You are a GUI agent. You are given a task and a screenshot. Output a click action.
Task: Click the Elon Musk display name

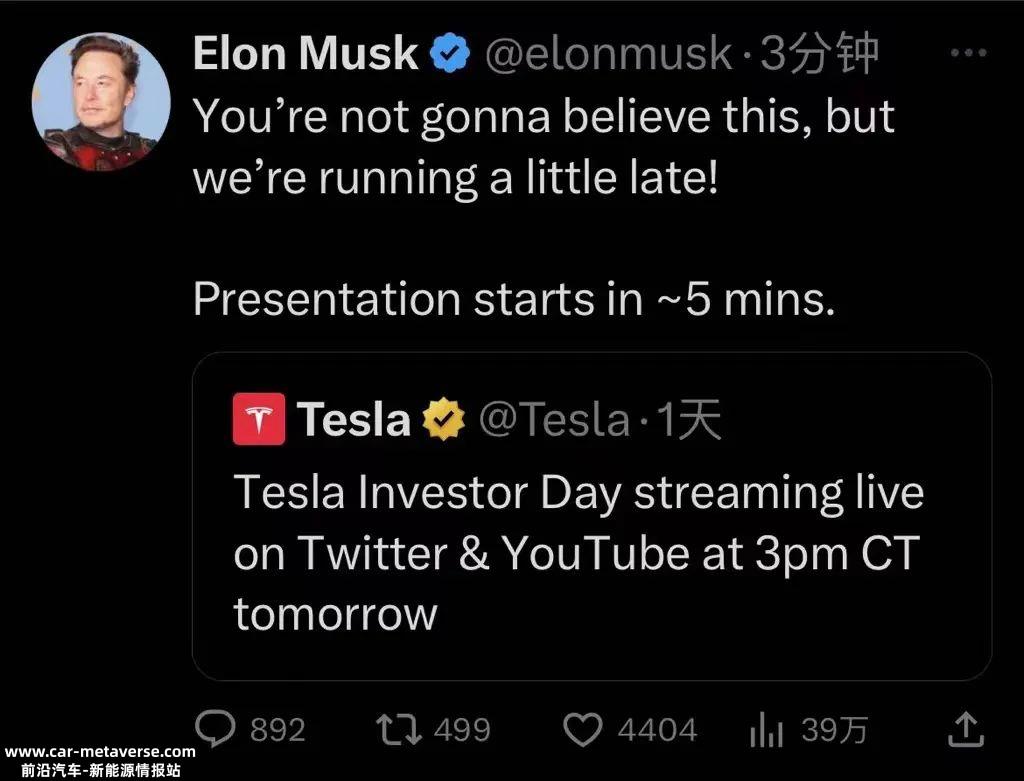(305, 53)
